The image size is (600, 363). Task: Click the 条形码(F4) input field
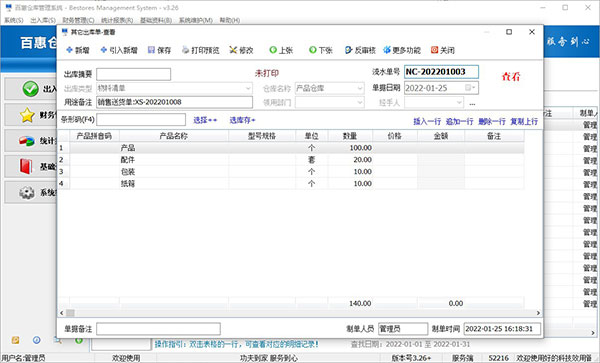141,120
